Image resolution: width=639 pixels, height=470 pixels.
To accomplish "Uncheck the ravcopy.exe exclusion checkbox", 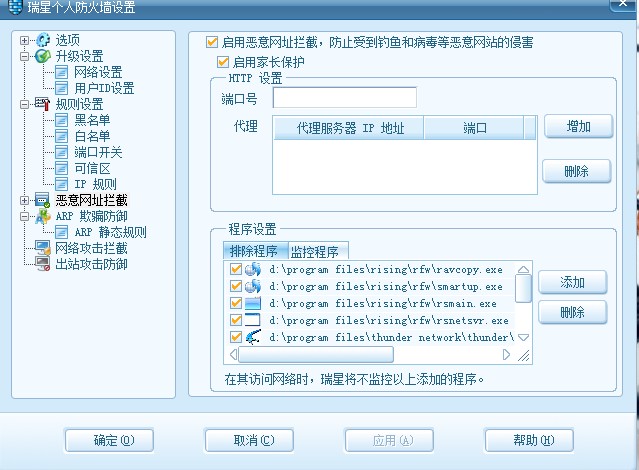I will 236,269.
